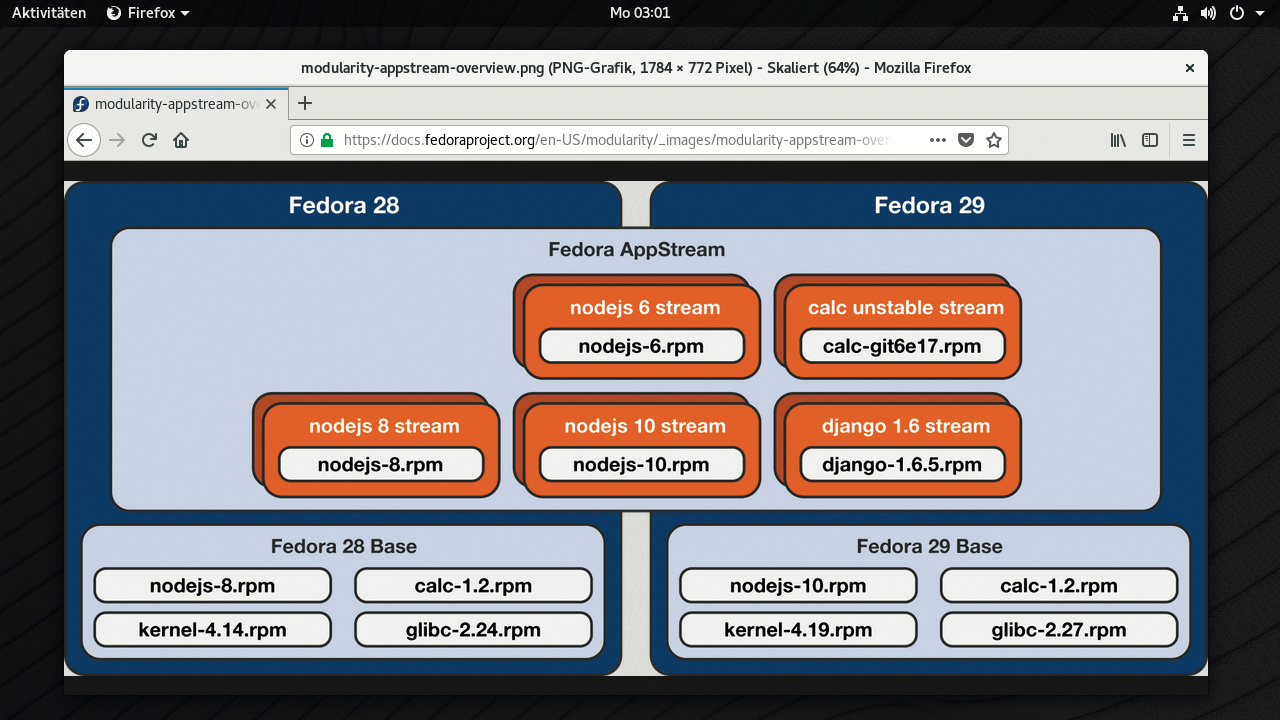
Task: Click the power icon in the top bar
Action: point(1236,13)
